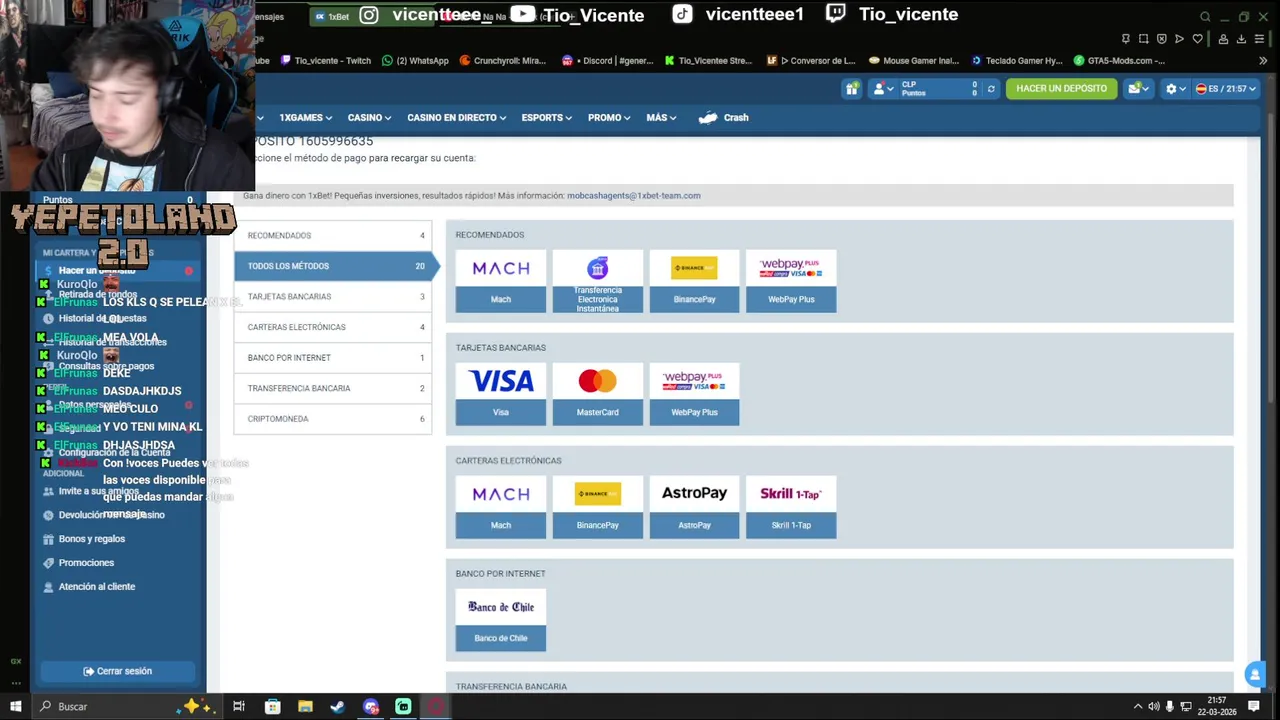Viewport: 1280px width, 720px height.
Task: Open the browser easy setup menu icon
Action: 1259,39
